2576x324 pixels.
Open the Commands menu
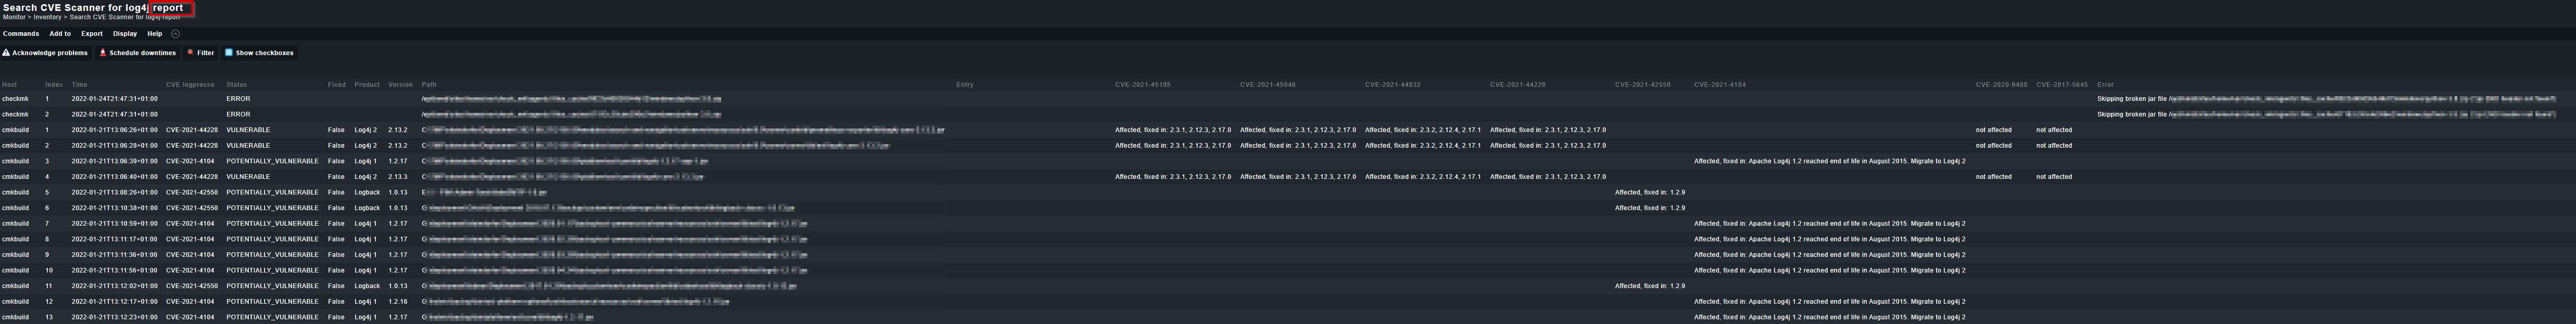[x=21, y=34]
